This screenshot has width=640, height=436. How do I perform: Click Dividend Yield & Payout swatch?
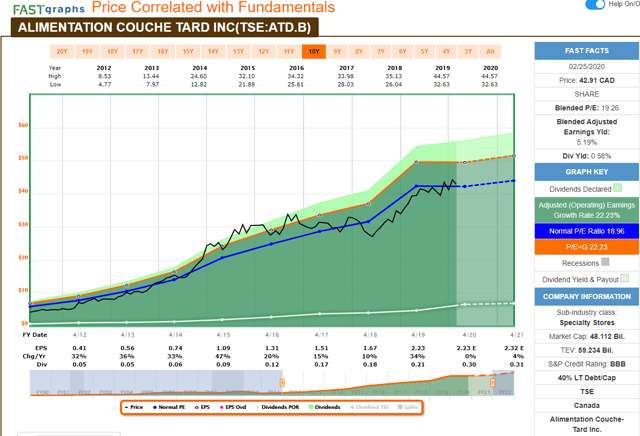[624, 278]
